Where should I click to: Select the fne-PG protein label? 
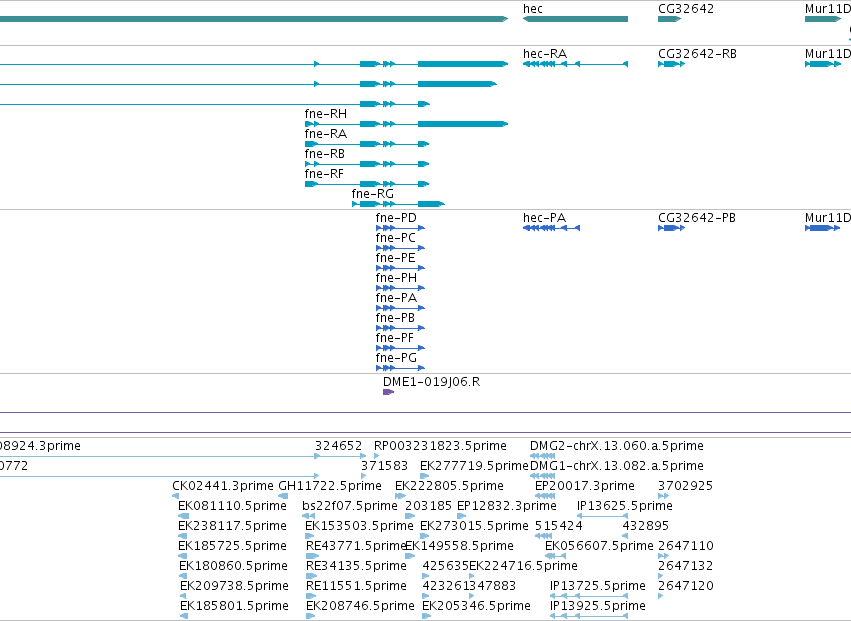click(x=396, y=358)
